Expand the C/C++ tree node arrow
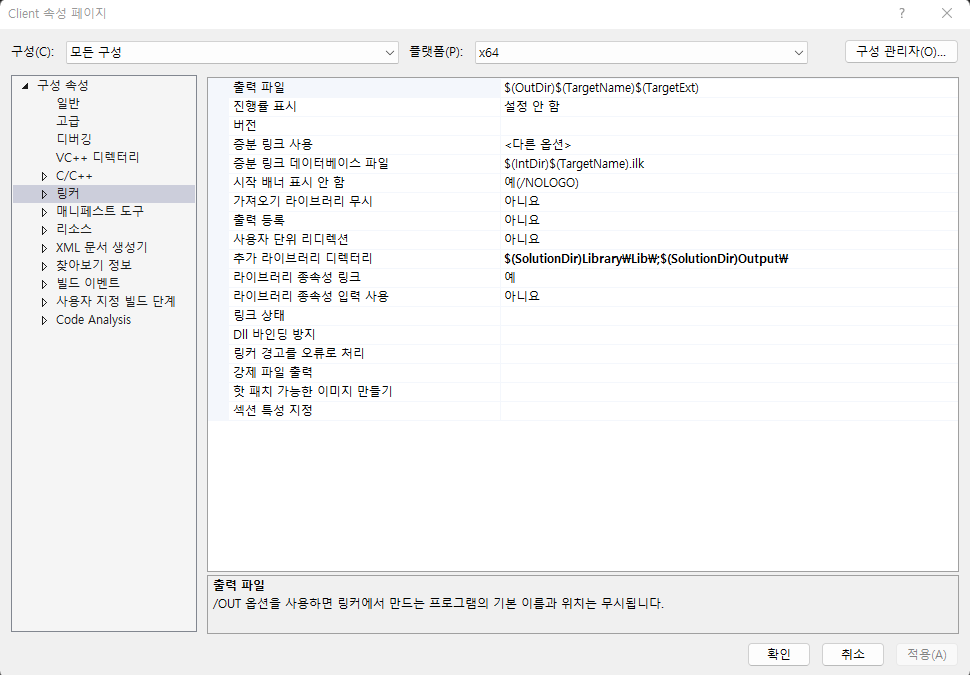Image resolution: width=970 pixels, height=675 pixels. click(44, 176)
